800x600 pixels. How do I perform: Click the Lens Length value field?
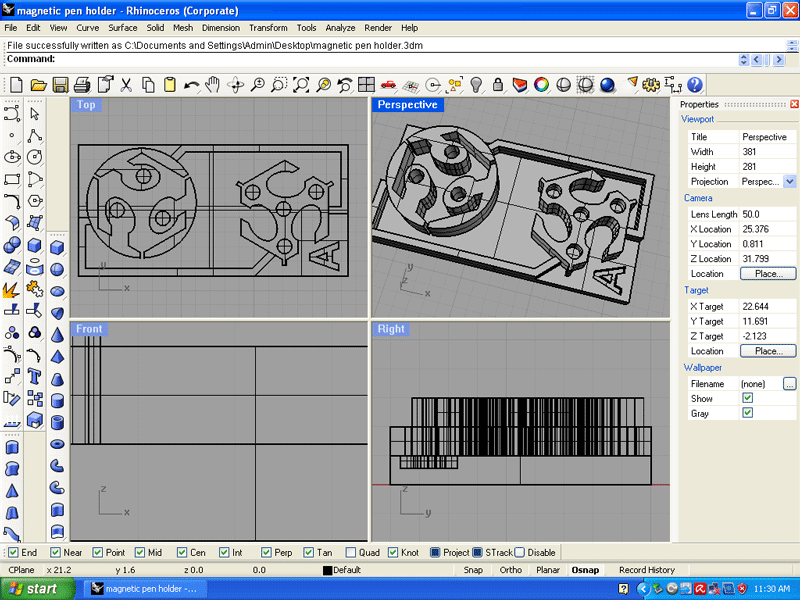coord(768,214)
